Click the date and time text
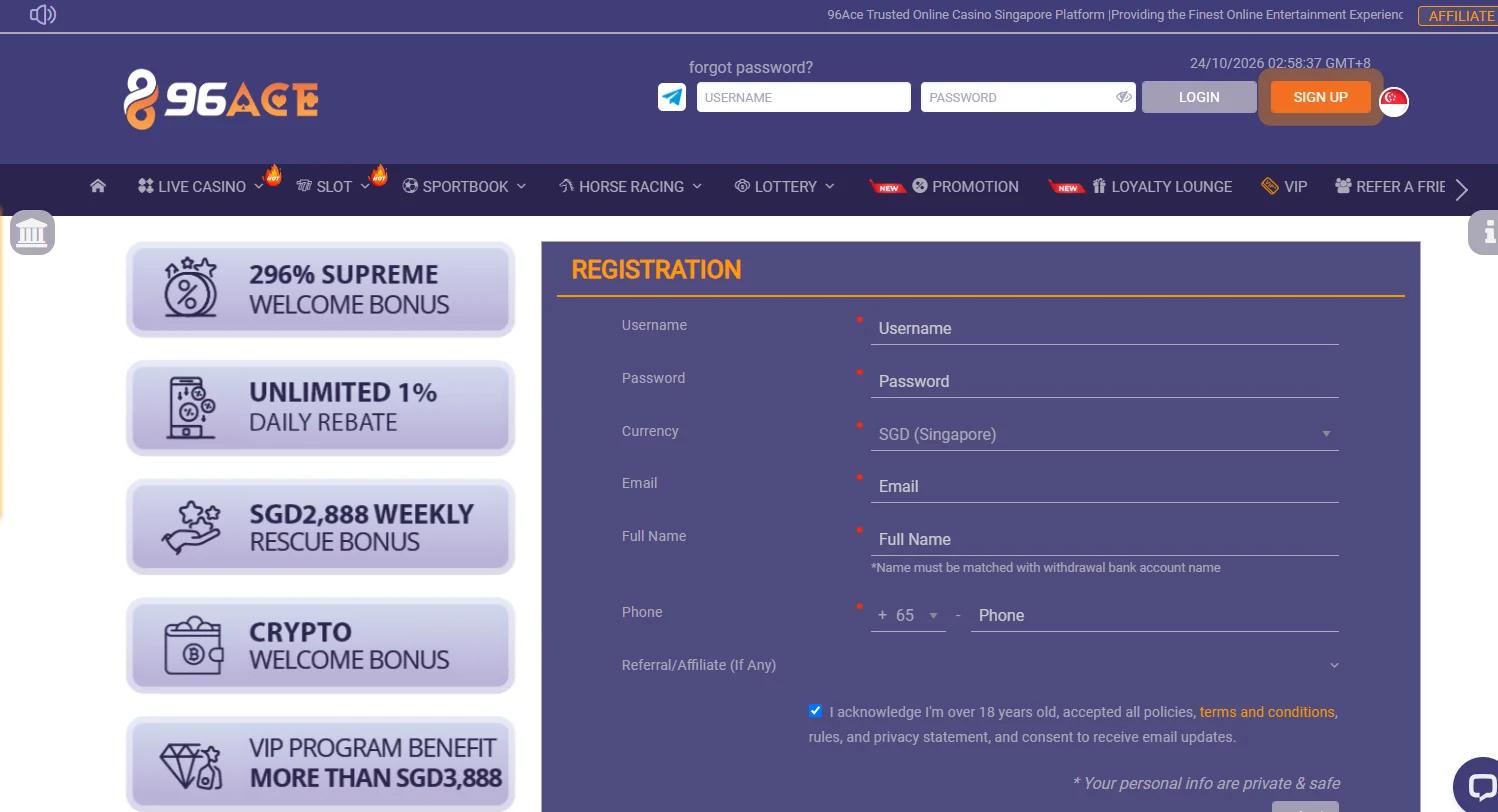 tap(1280, 63)
